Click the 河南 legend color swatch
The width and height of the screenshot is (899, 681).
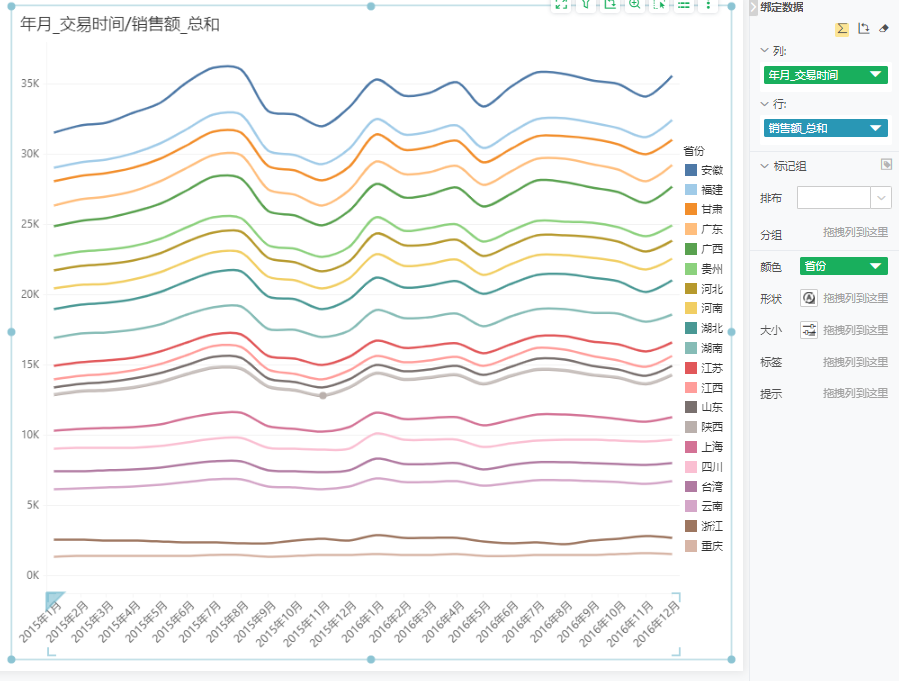click(x=691, y=308)
